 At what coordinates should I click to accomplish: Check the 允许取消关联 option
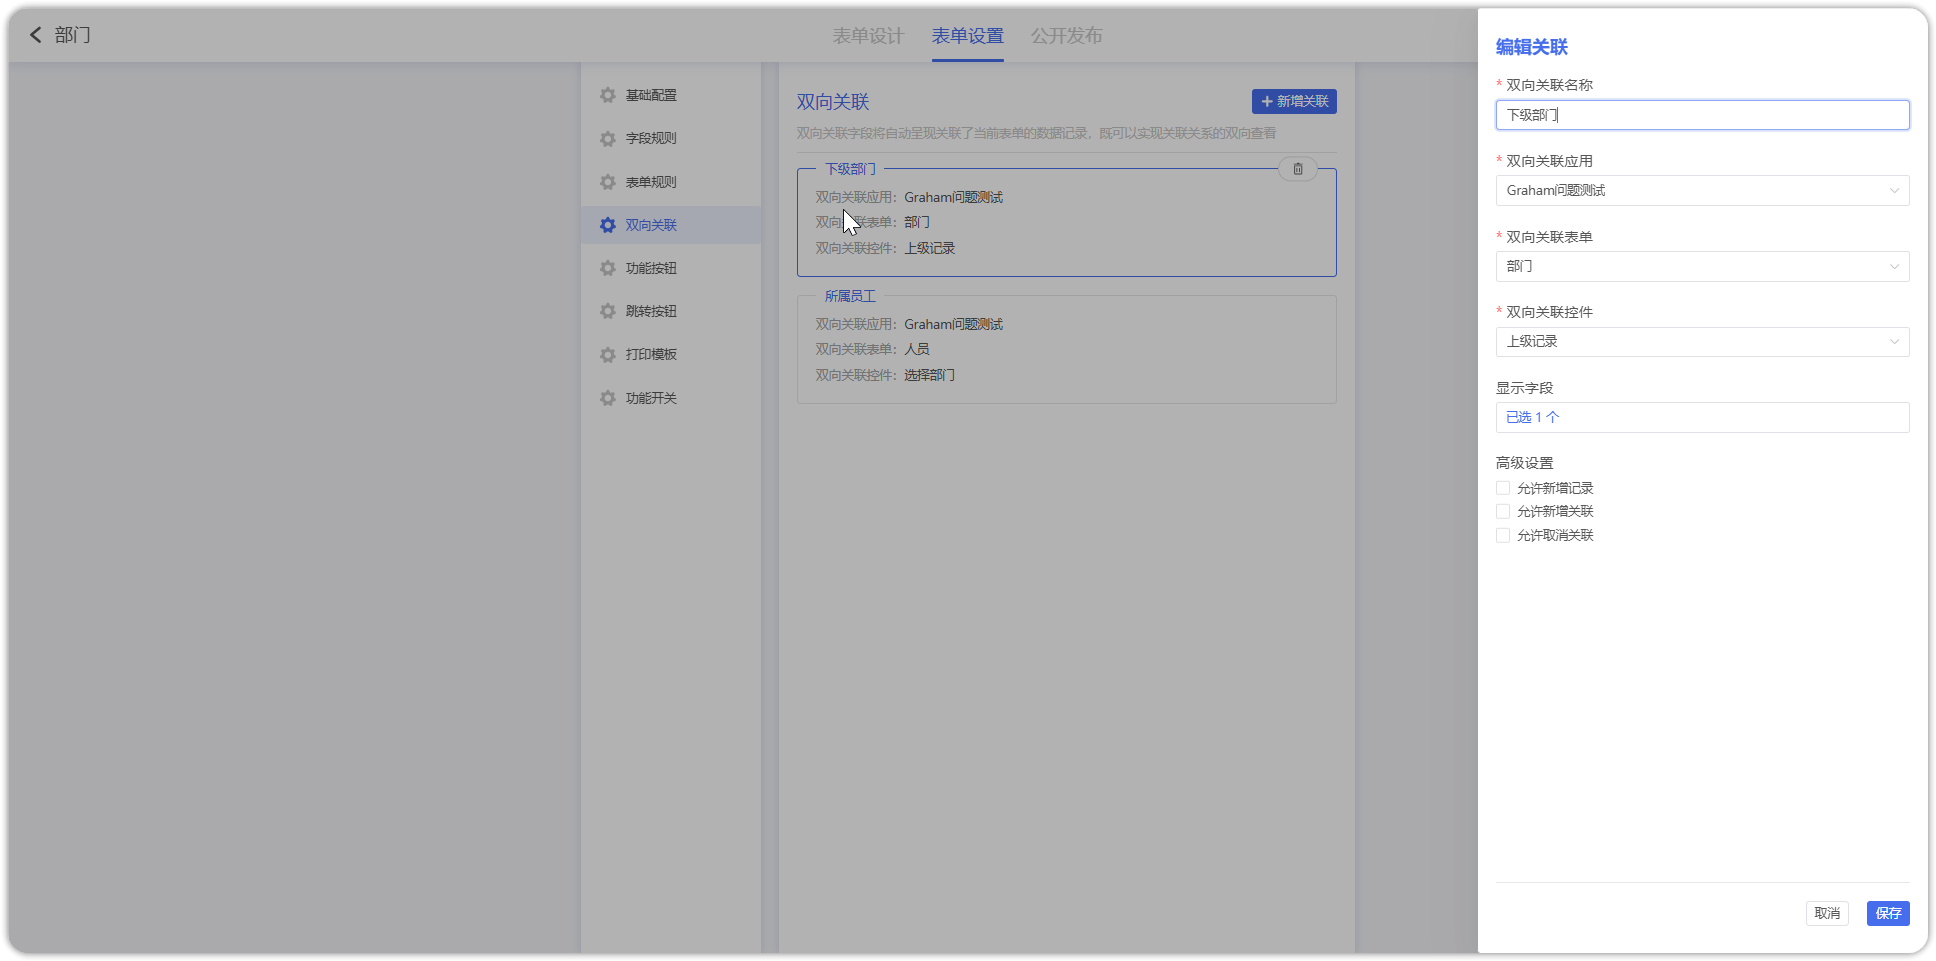[1503, 535]
